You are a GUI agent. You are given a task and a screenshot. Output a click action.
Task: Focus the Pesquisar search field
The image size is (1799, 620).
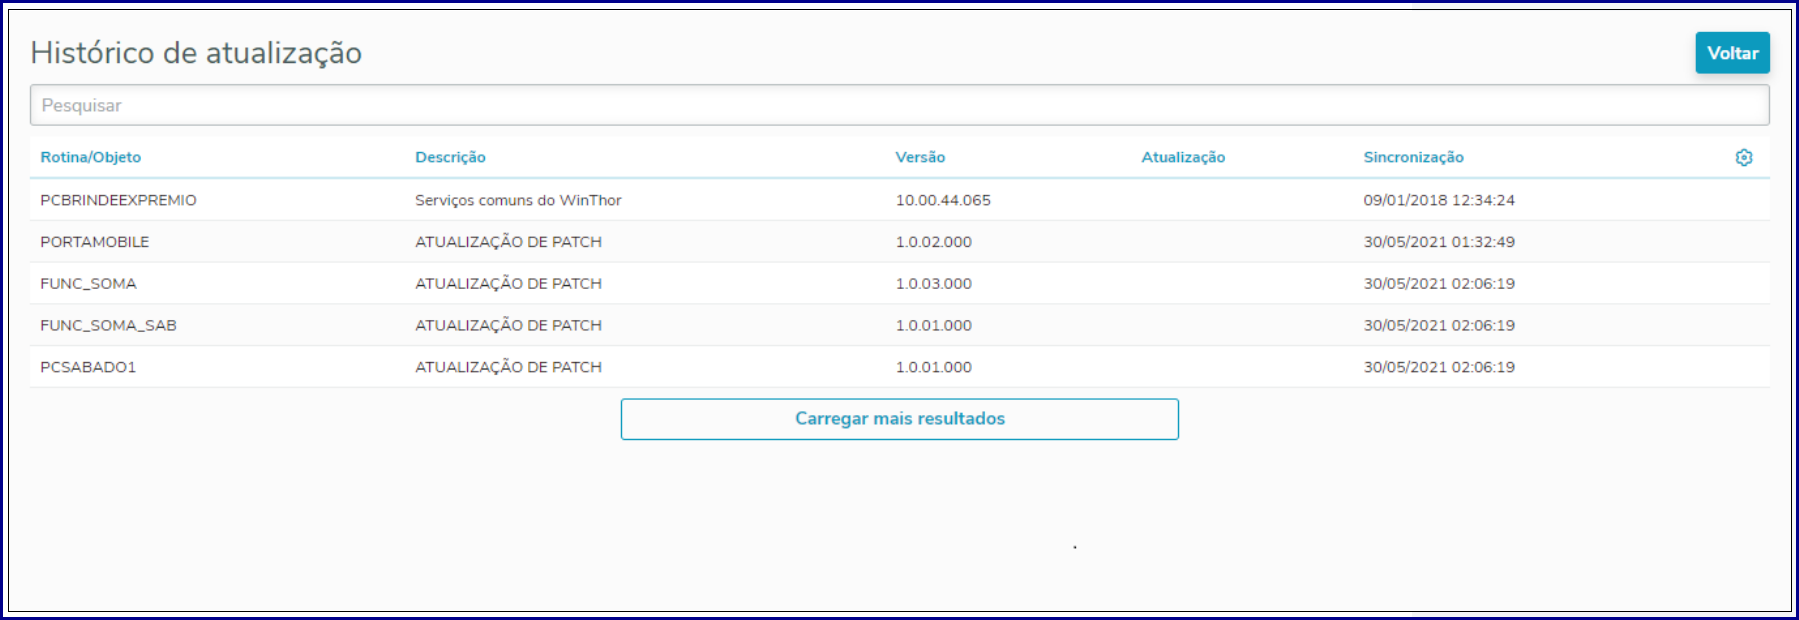[x=899, y=105]
